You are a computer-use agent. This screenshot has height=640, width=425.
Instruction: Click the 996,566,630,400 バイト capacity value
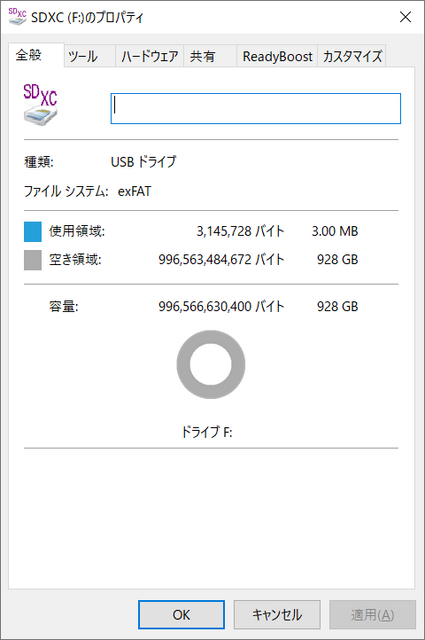click(221, 307)
